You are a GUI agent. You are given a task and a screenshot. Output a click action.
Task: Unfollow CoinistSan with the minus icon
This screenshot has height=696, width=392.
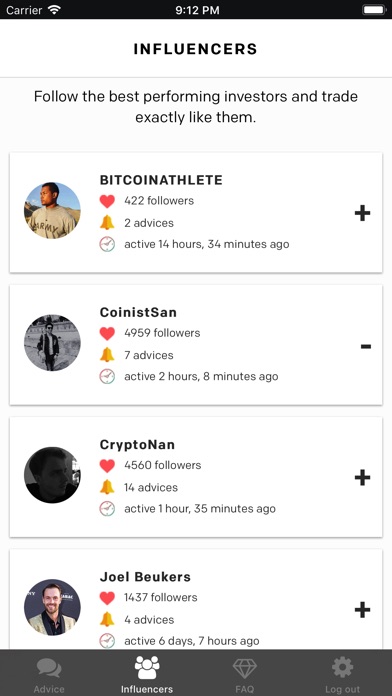pyautogui.click(x=366, y=346)
